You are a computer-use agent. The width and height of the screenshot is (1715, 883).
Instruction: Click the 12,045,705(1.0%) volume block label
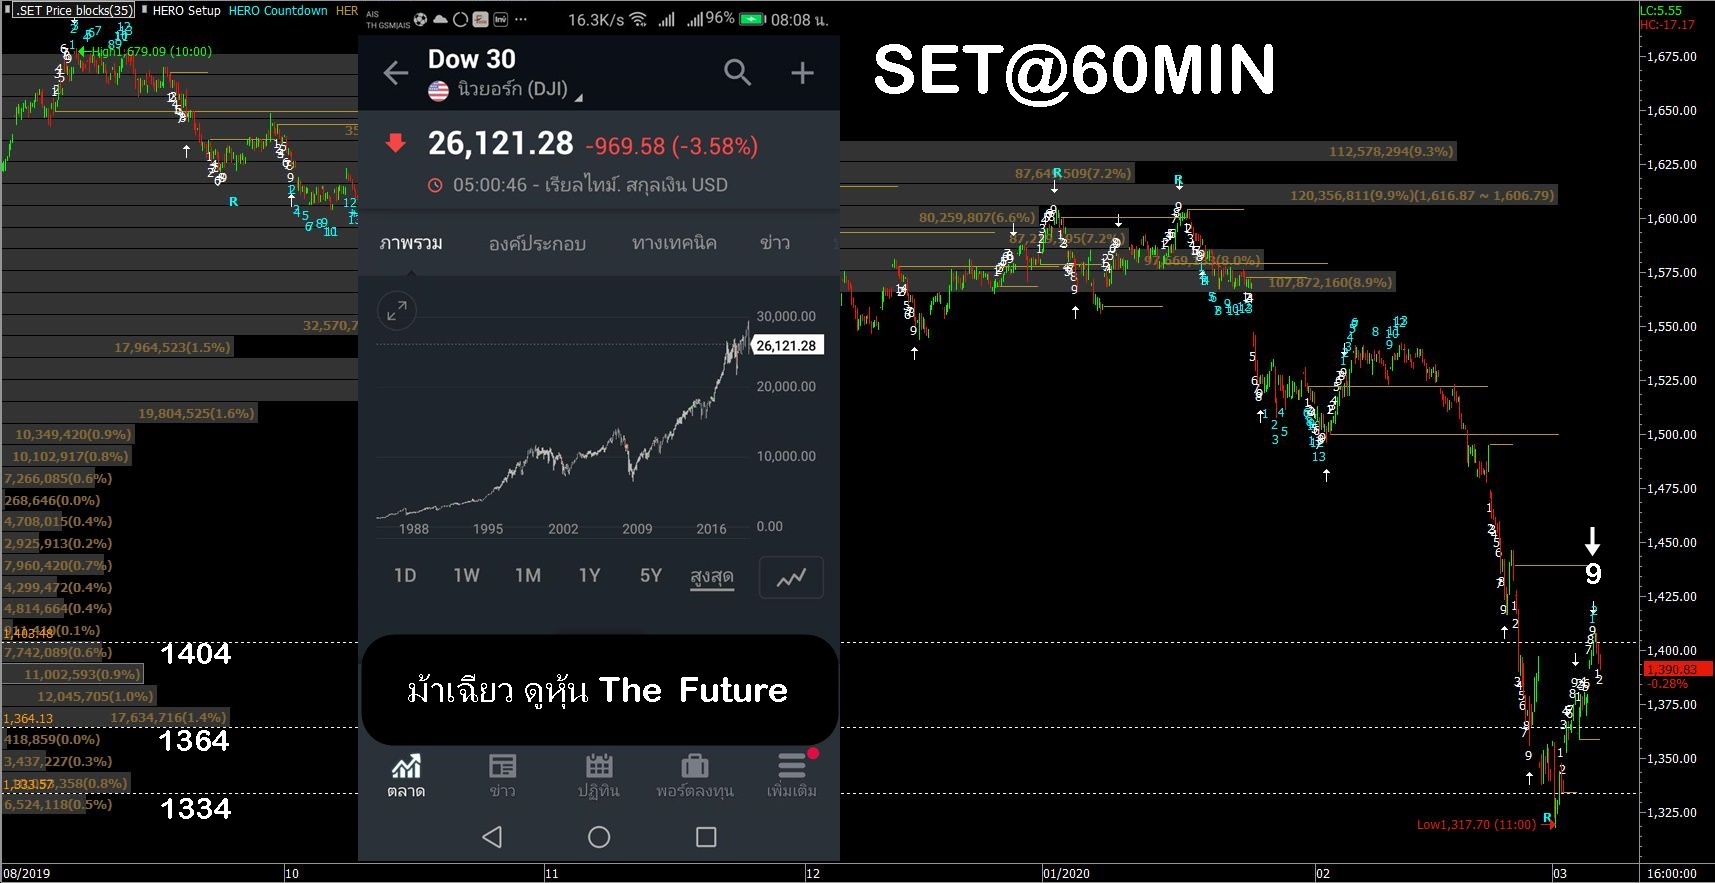click(96, 697)
